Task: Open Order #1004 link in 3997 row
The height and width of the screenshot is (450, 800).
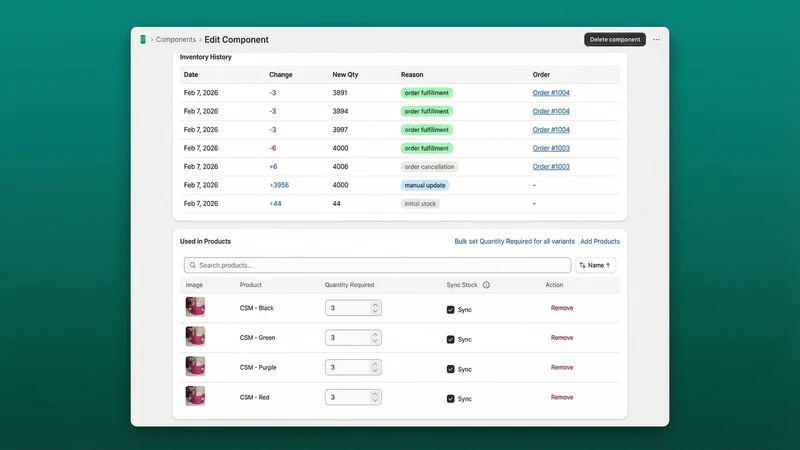Action: 551,130
